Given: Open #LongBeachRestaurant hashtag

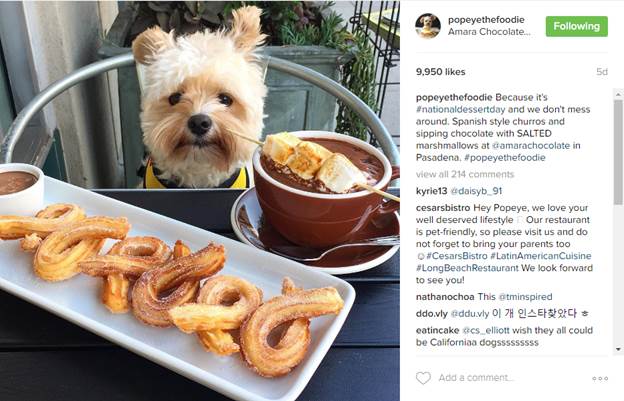Looking at the screenshot, I should pyautogui.click(x=467, y=268).
